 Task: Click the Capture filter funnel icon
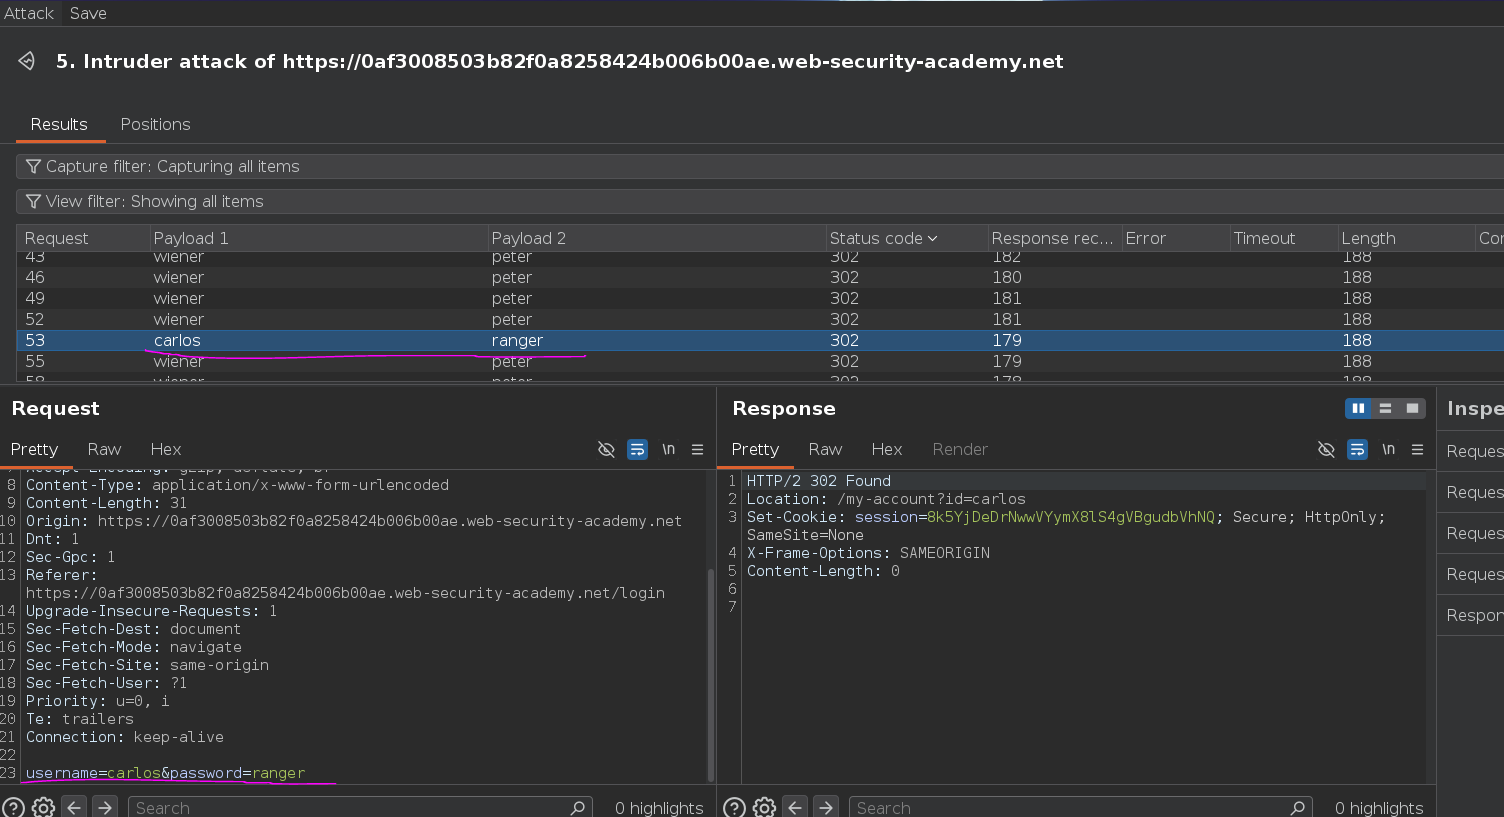pyautogui.click(x=33, y=166)
